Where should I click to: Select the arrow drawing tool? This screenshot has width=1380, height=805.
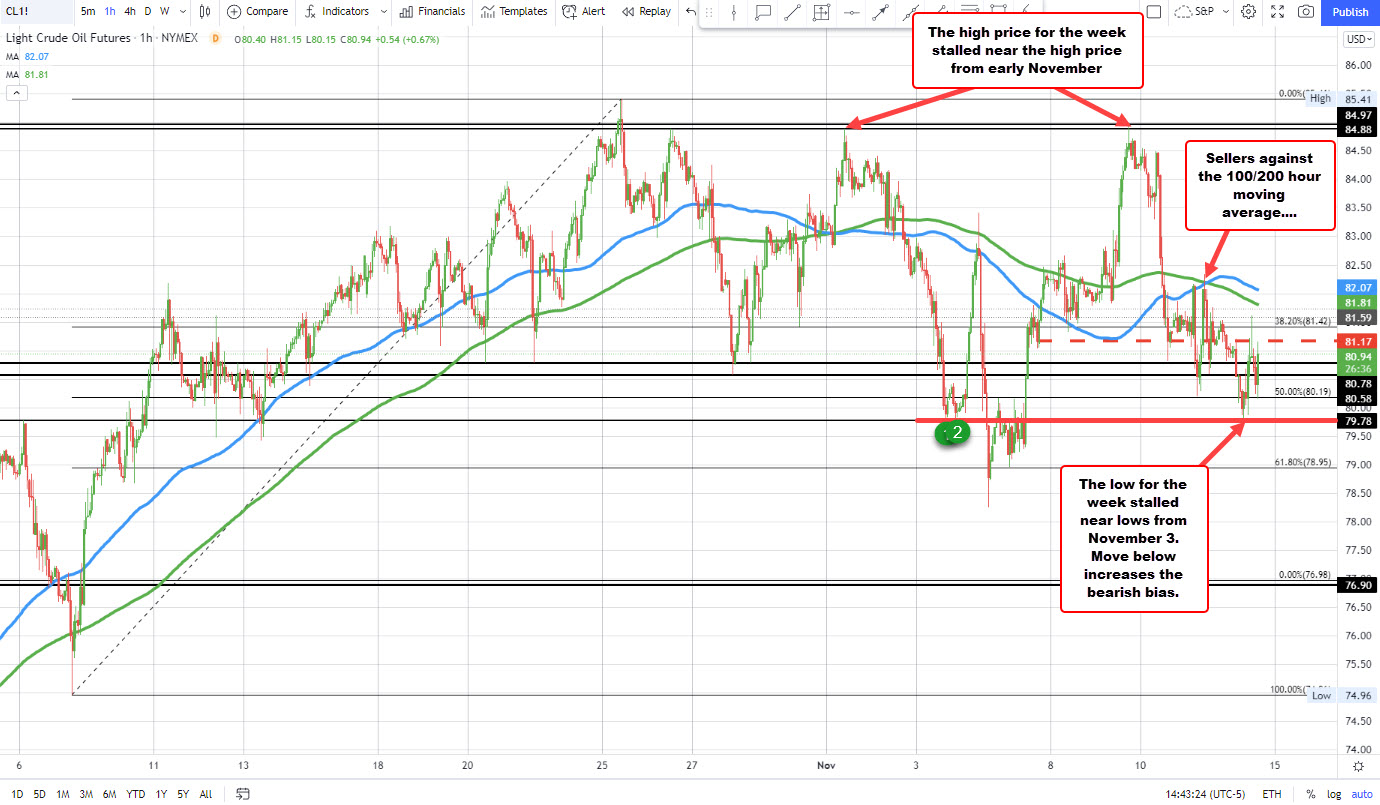[880, 13]
